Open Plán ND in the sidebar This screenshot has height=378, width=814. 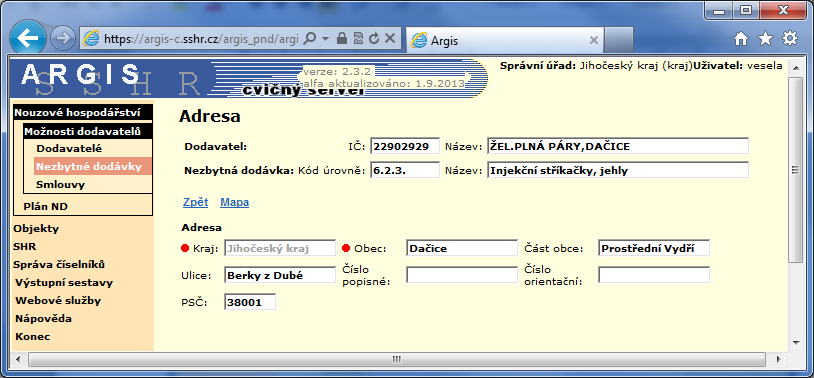point(46,207)
